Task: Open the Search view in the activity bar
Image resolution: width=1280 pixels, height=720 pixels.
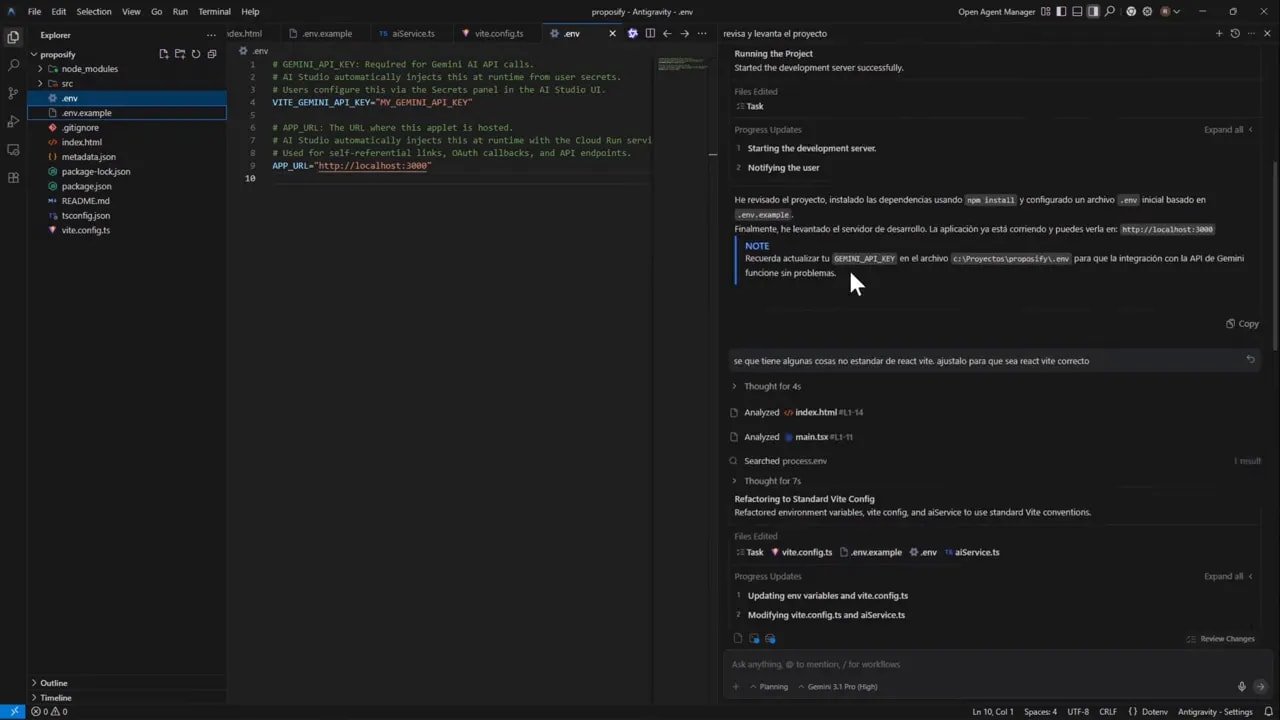Action: pyautogui.click(x=13, y=64)
